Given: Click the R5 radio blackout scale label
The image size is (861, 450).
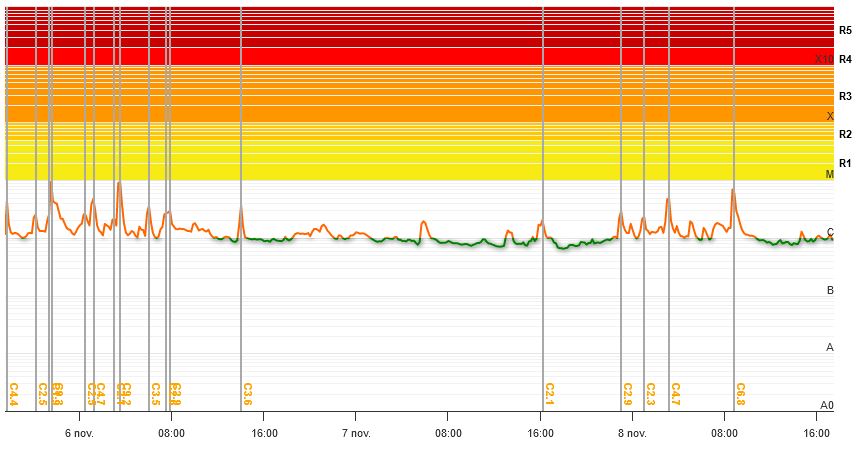Looking at the screenshot, I should (x=845, y=31).
